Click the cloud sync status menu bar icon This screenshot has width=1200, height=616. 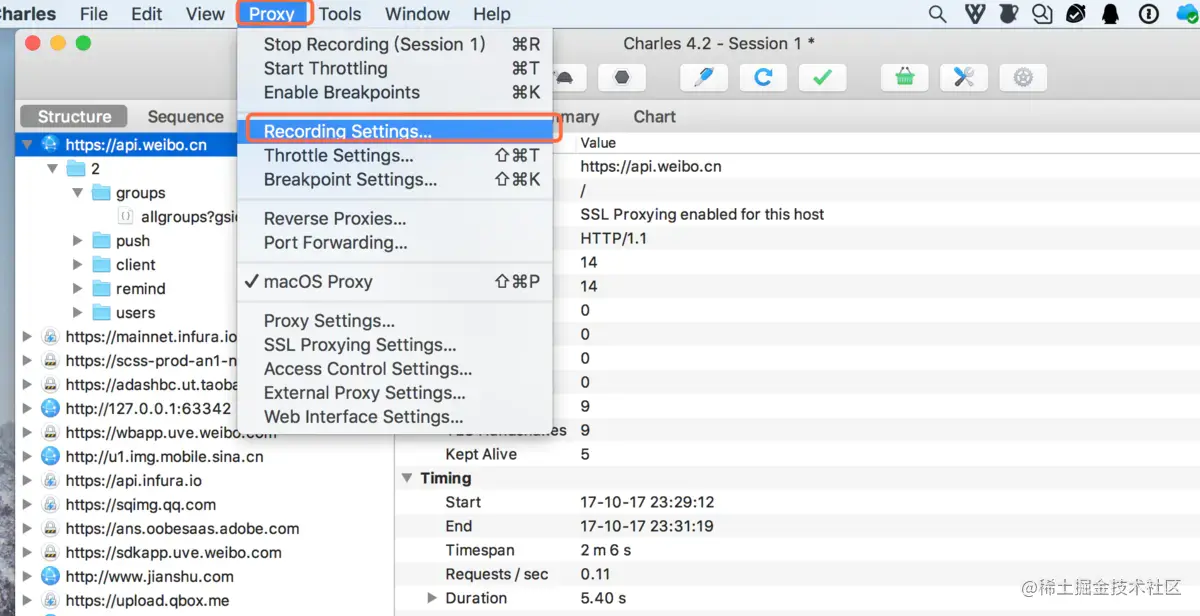coord(1187,14)
